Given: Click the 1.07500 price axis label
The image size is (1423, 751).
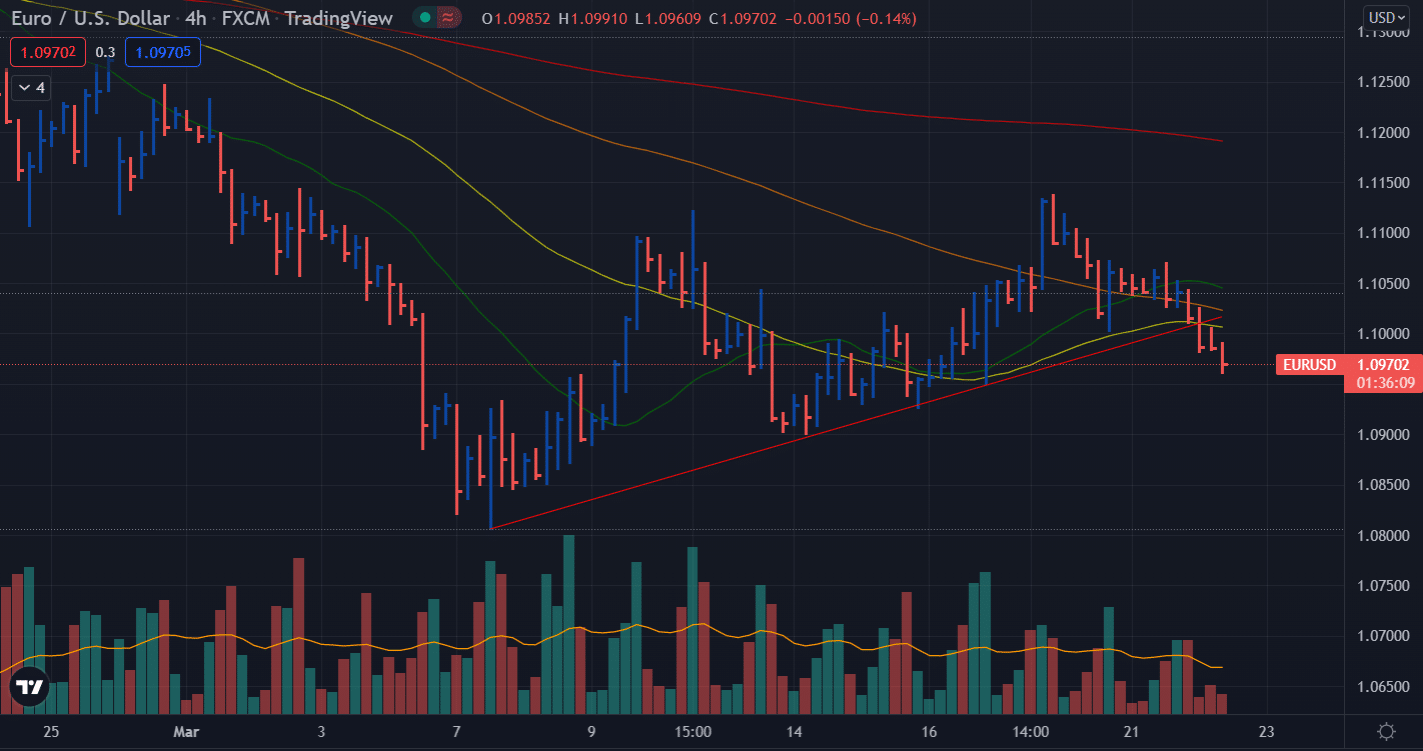Looking at the screenshot, I should 1383,586.
